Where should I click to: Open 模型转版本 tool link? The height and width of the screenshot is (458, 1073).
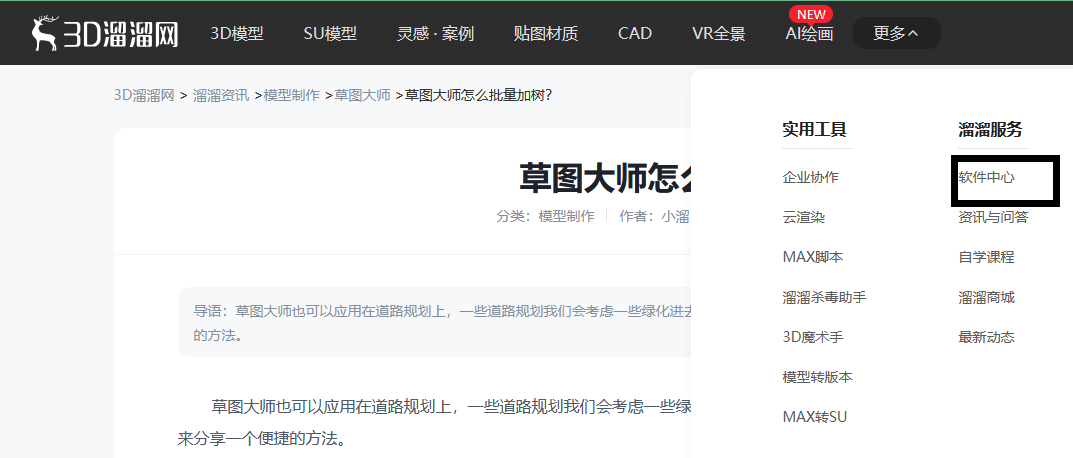[x=817, y=377]
